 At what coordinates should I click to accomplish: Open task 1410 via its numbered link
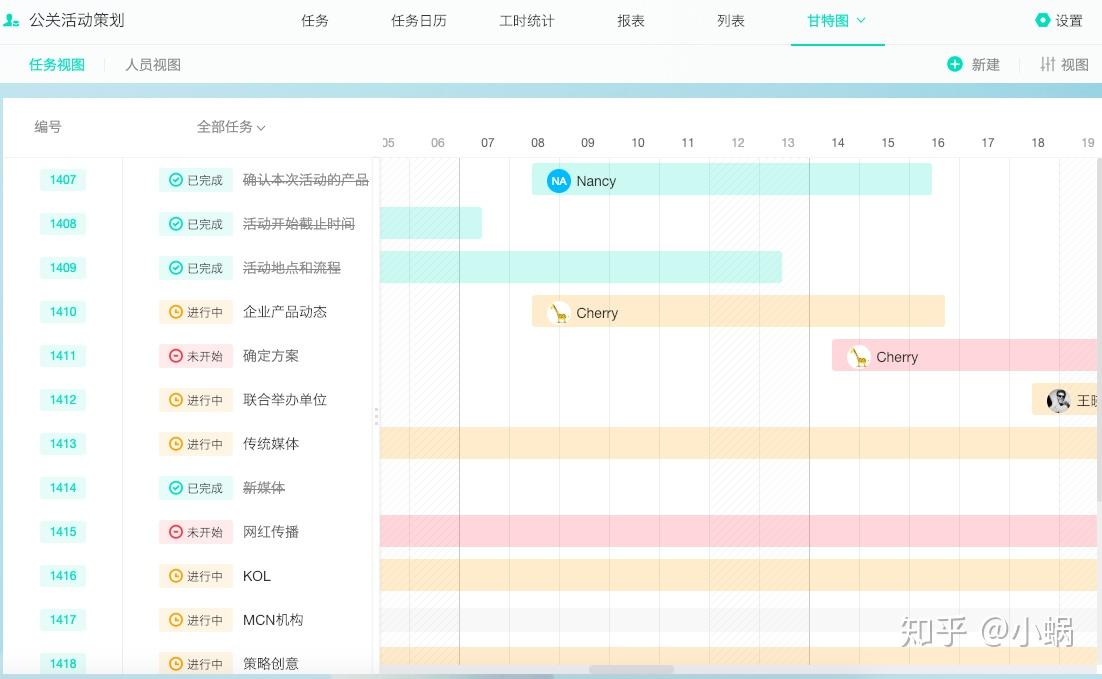tap(63, 312)
